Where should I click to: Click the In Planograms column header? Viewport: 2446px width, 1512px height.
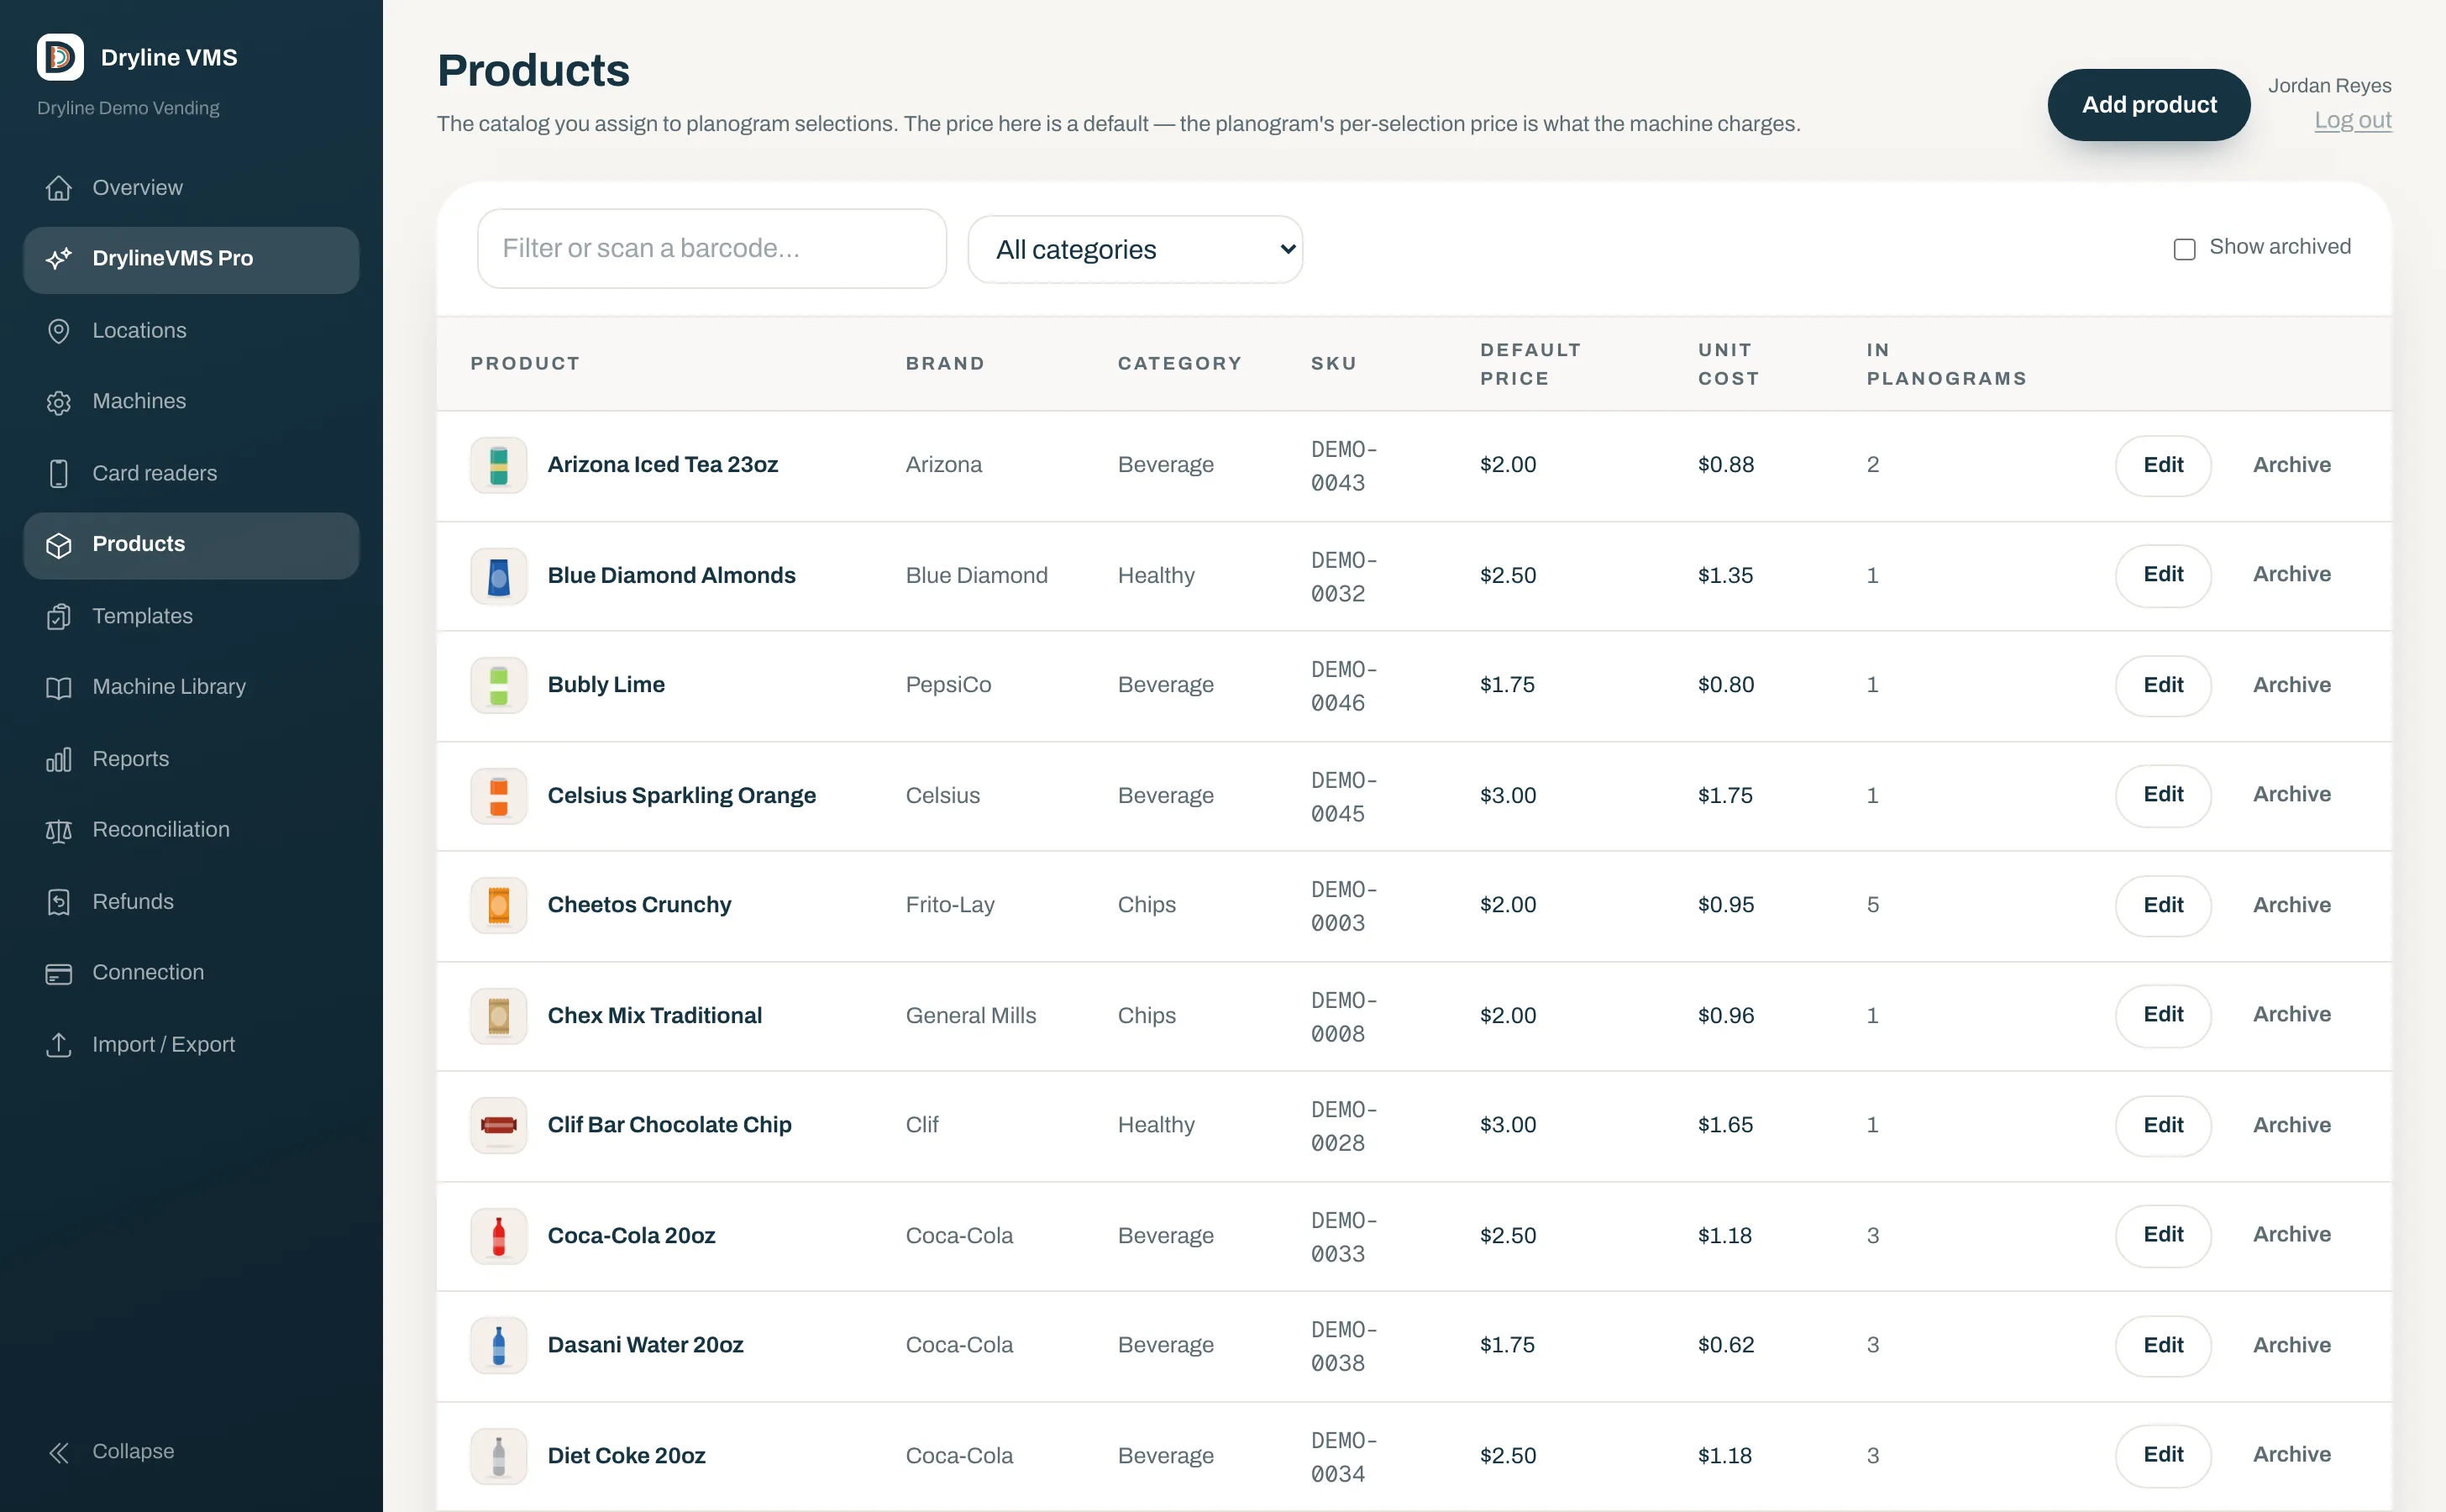pyautogui.click(x=1946, y=364)
